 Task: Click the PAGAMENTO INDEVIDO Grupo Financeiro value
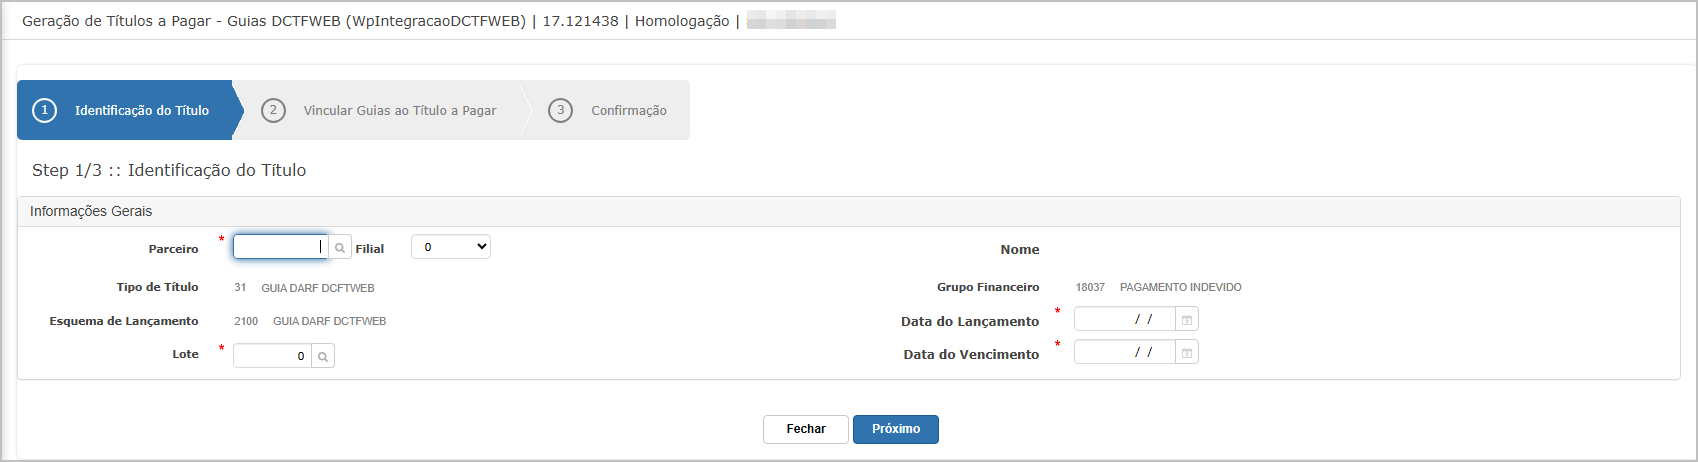(x=1180, y=288)
